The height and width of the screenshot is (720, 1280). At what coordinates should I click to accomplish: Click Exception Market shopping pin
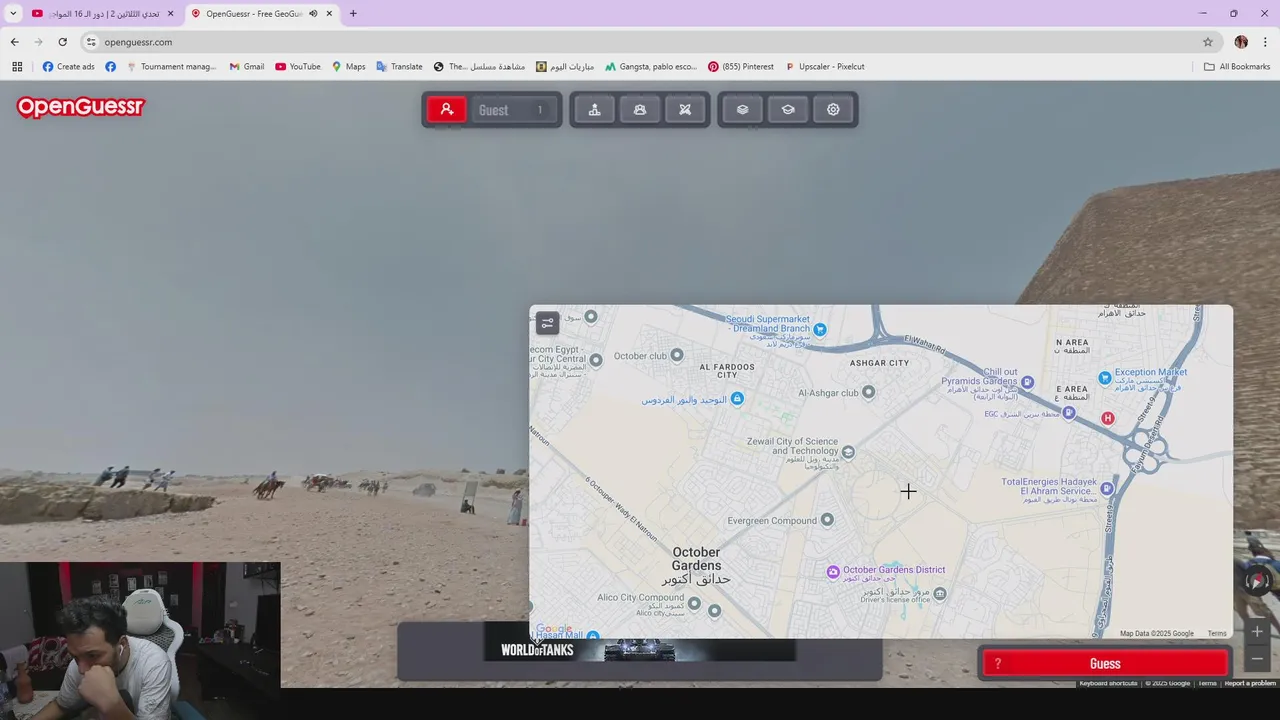pyautogui.click(x=1105, y=378)
